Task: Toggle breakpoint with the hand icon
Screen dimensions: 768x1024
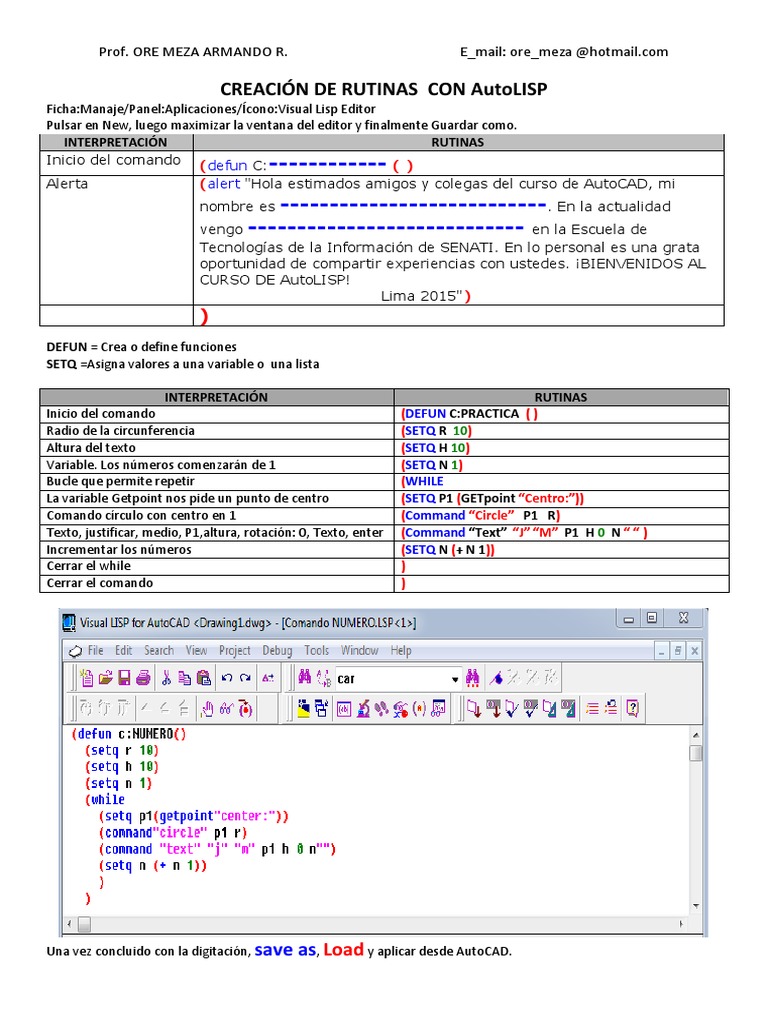Action: tap(207, 709)
